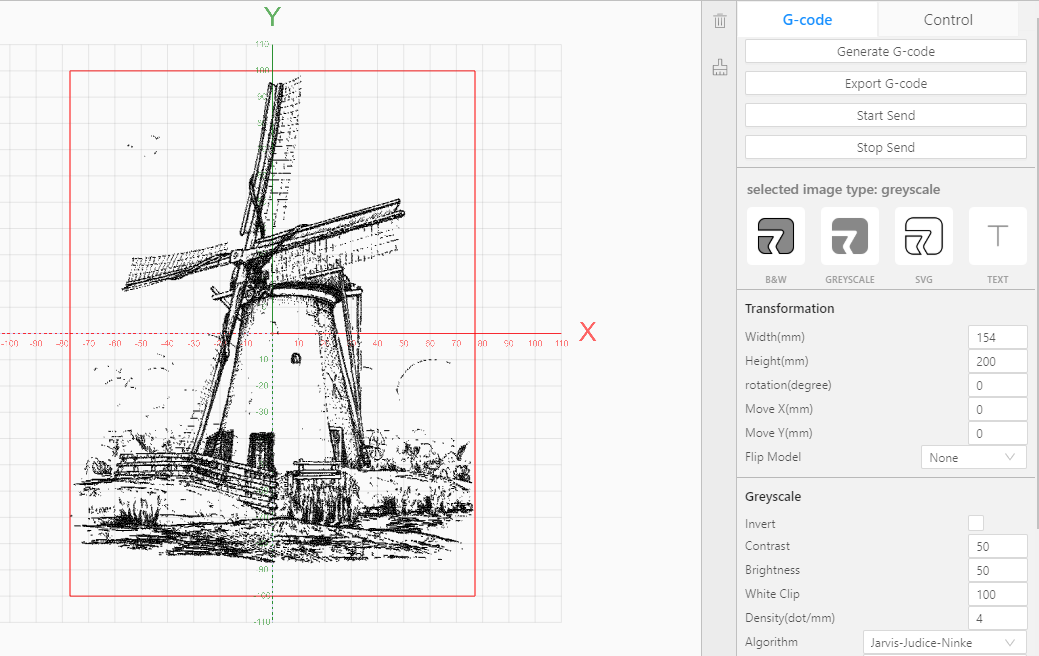Focus the Width(mm) input field
This screenshot has height=656, width=1039.
(x=997, y=337)
